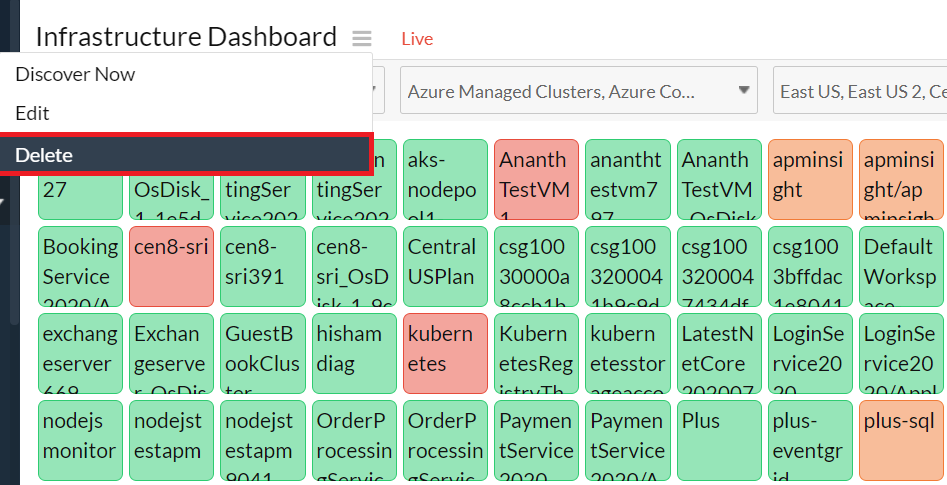Open the orange plus-sql tile
The image size is (947, 485).
point(897,440)
